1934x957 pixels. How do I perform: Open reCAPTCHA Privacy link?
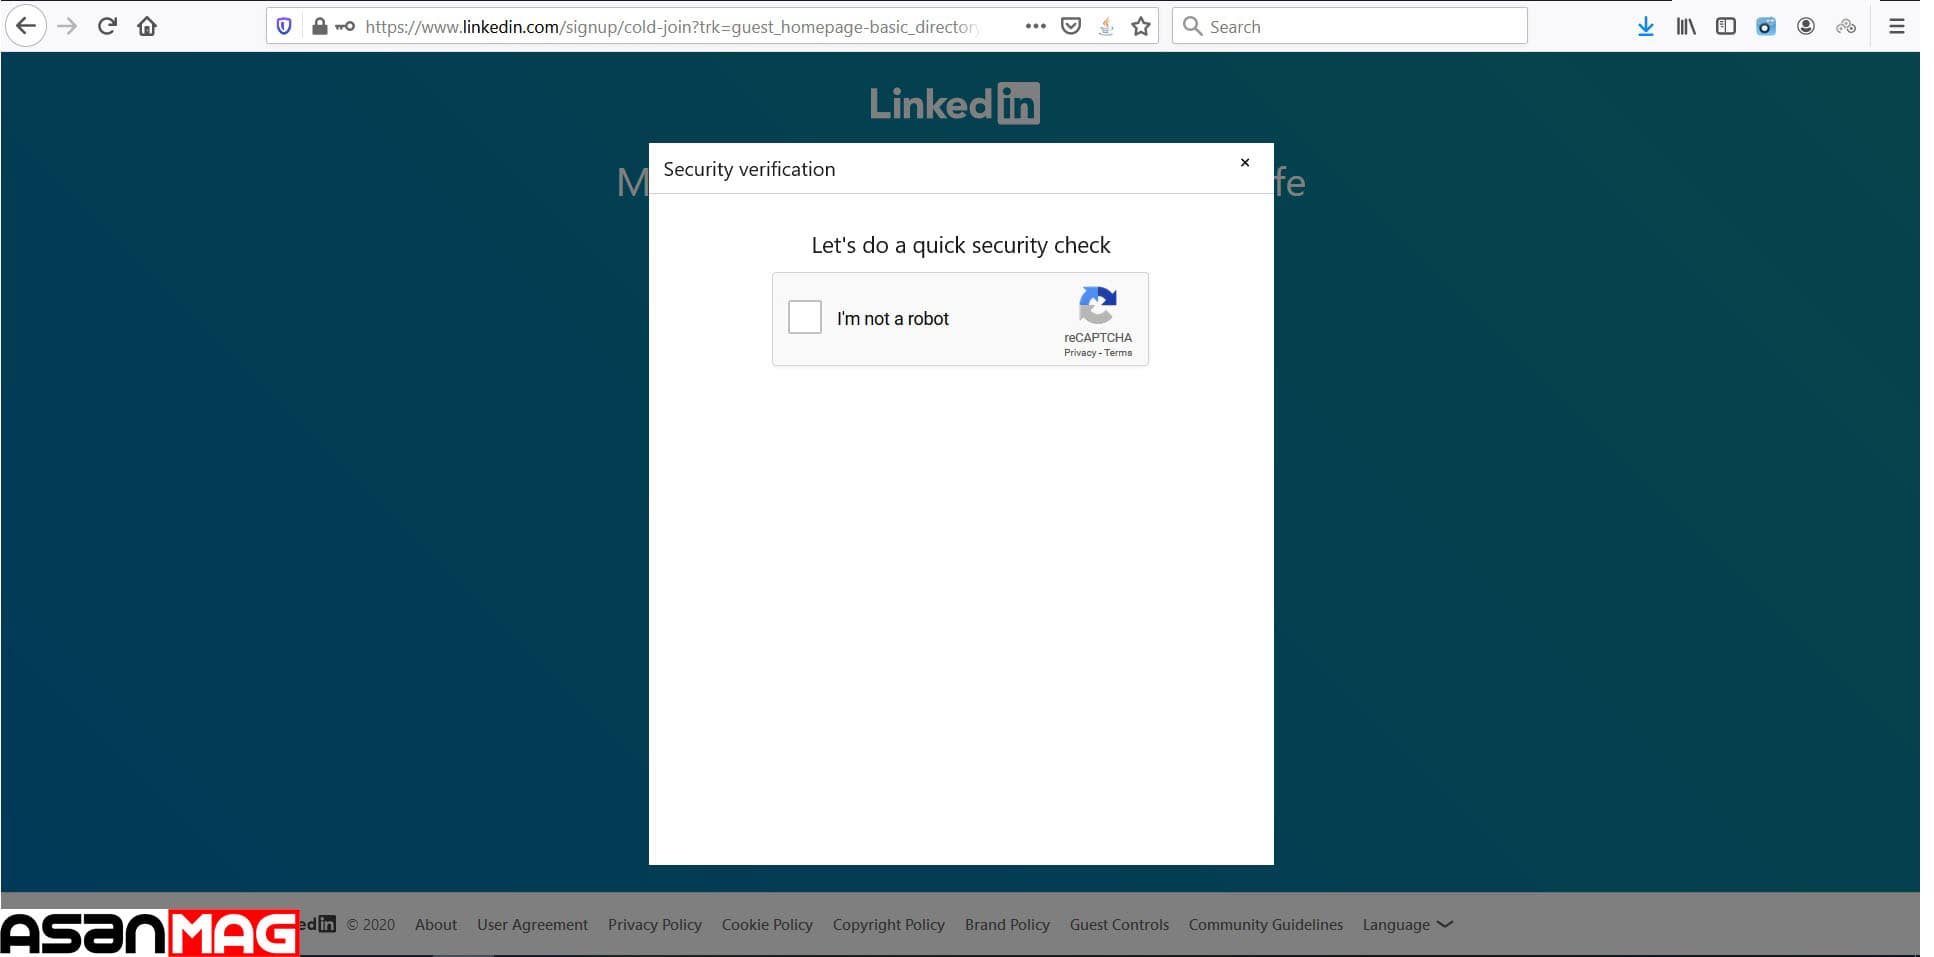point(1080,353)
